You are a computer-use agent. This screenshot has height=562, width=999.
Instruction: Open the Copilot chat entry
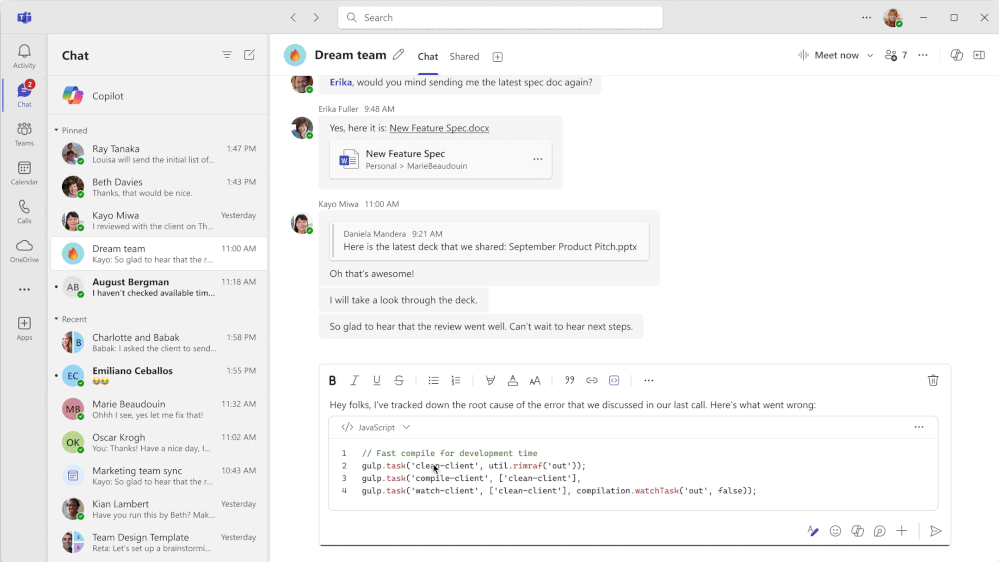click(x=159, y=96)
